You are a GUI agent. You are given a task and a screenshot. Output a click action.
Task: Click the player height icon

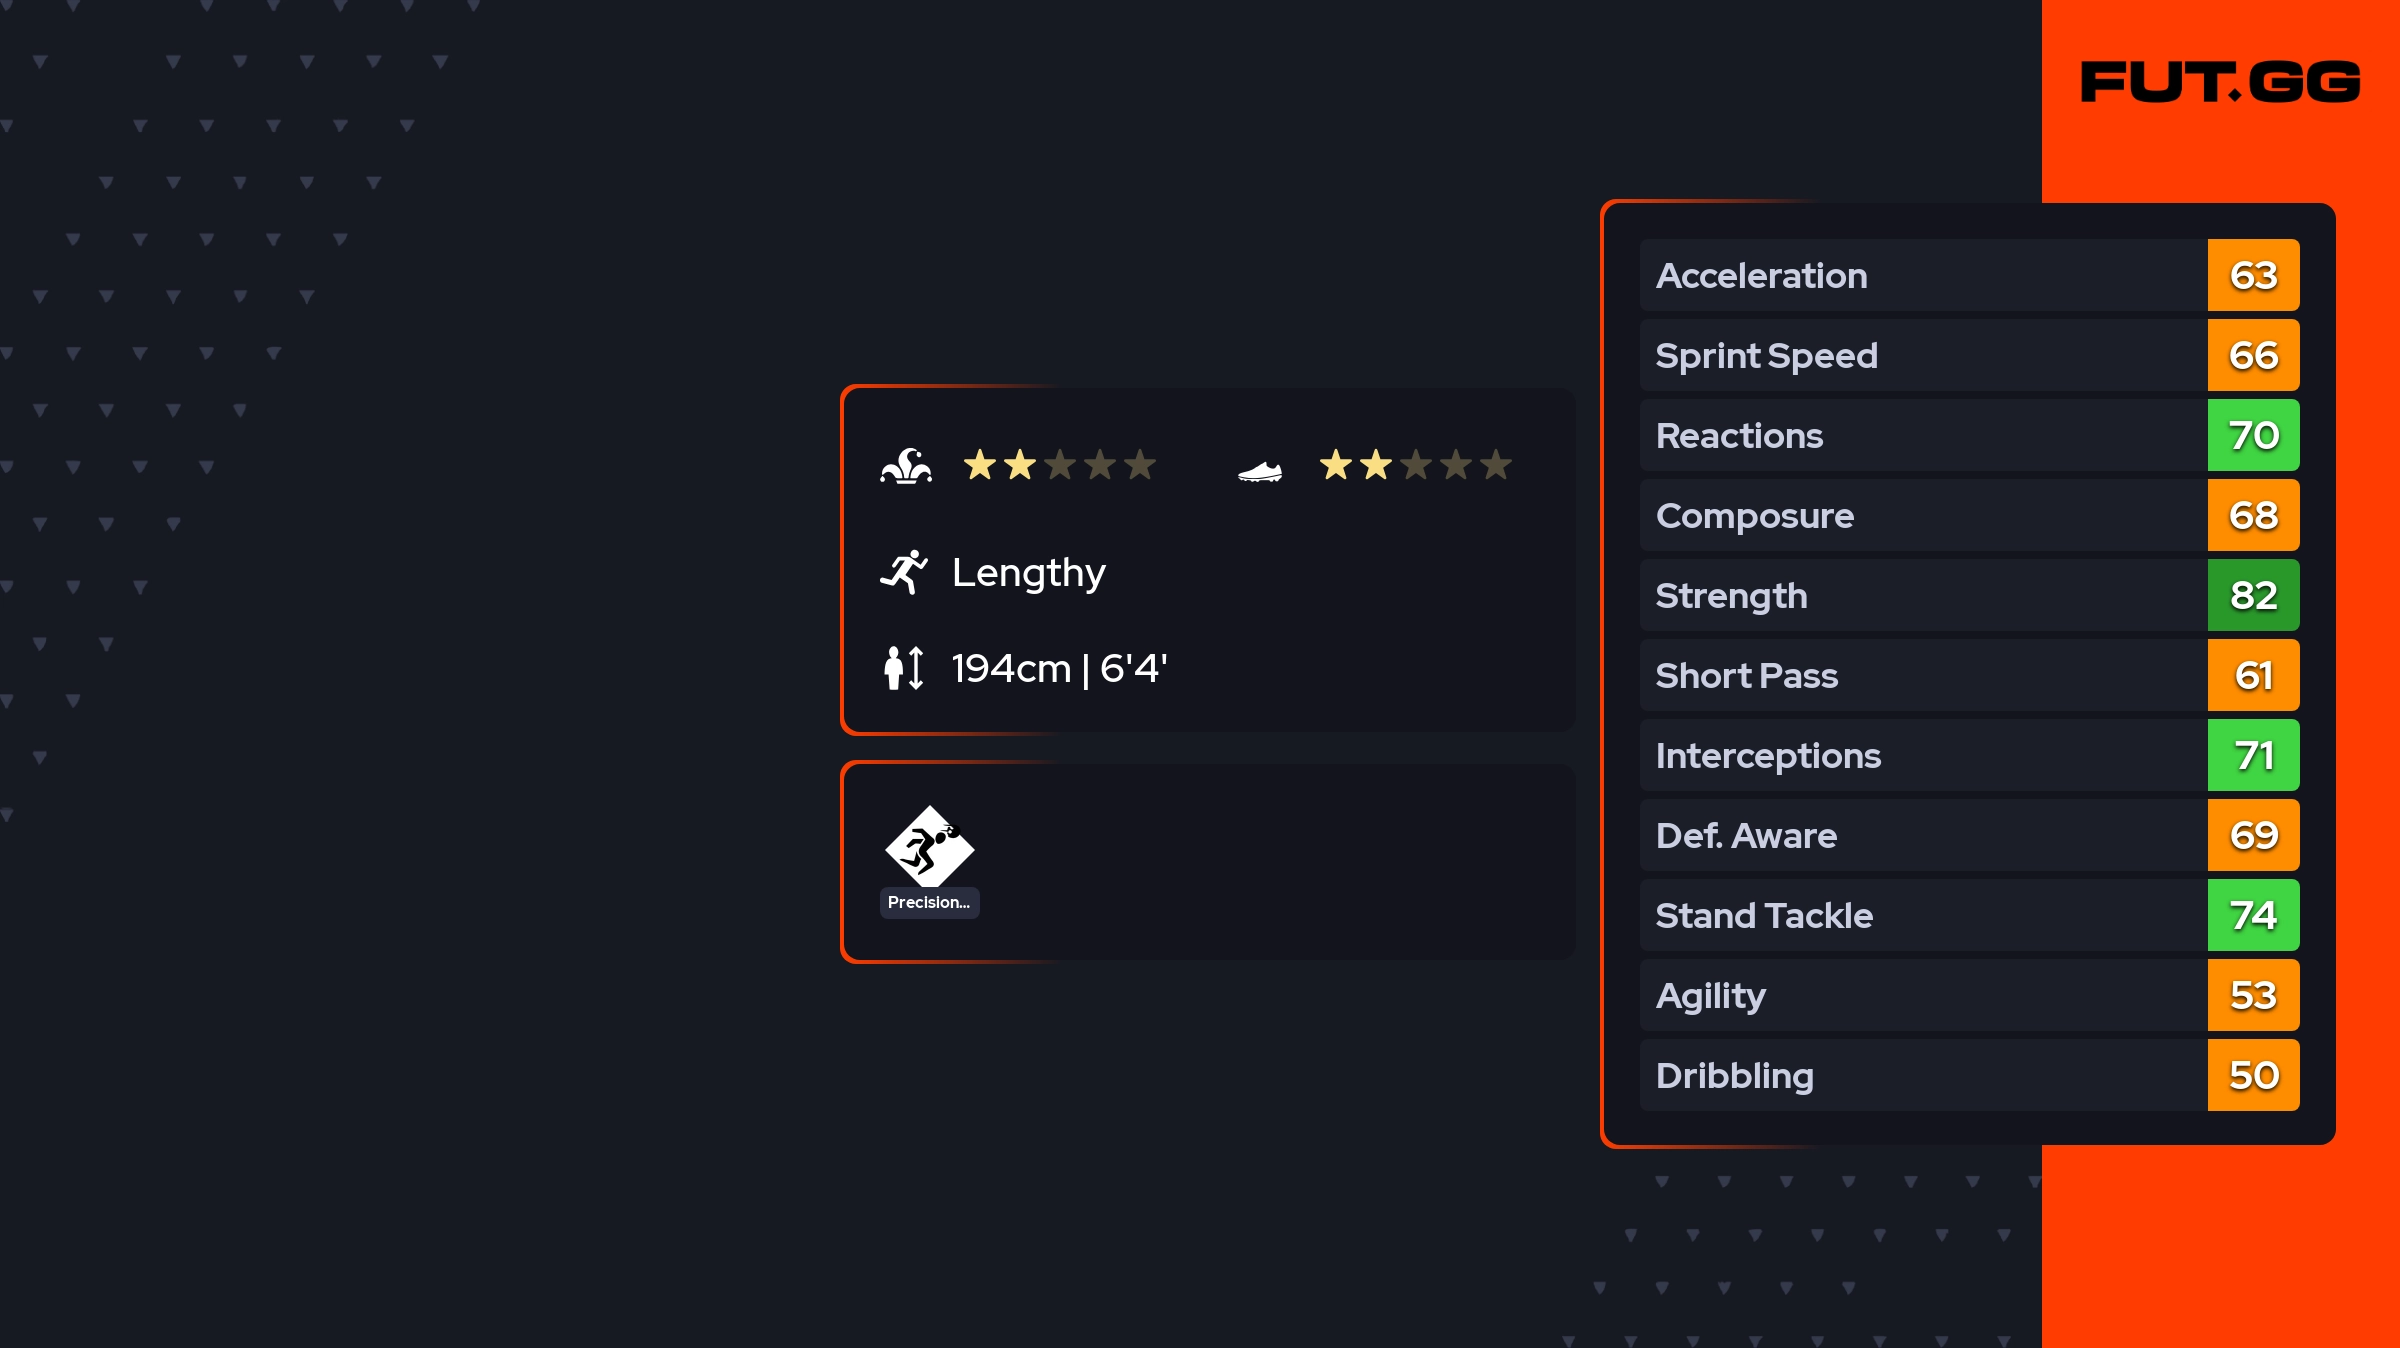coord(904,668)
